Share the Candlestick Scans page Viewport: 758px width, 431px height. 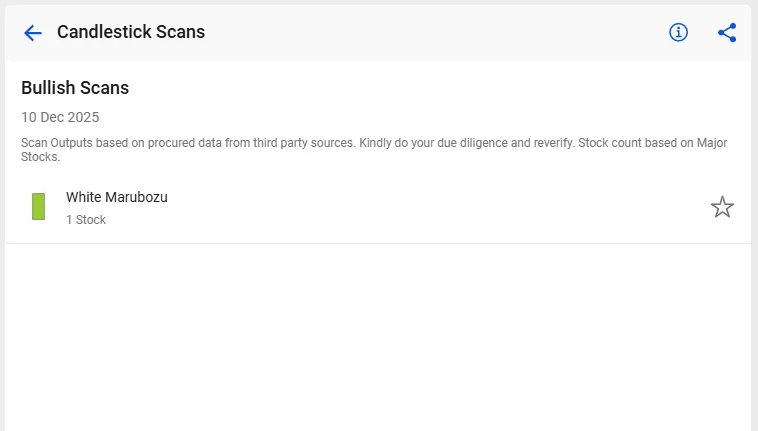[727, 33]
